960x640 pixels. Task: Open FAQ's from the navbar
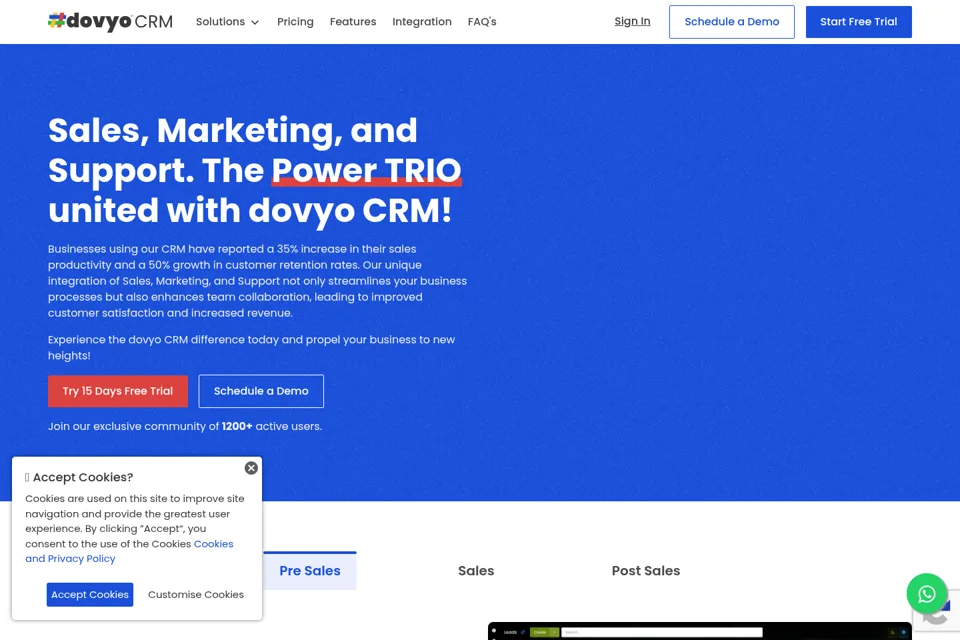(482, 21)
